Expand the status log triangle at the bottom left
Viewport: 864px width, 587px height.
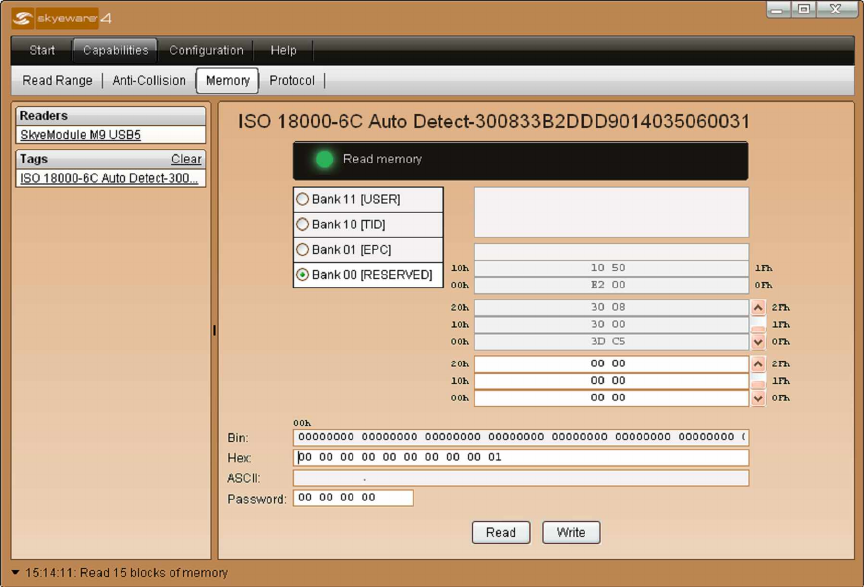point(15,573)
